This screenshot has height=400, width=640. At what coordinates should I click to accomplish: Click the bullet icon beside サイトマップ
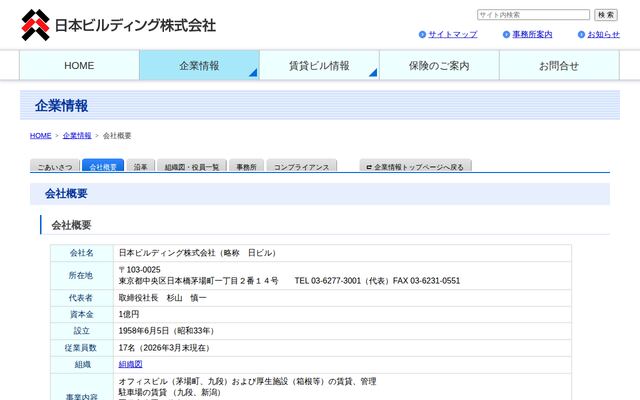422,35
